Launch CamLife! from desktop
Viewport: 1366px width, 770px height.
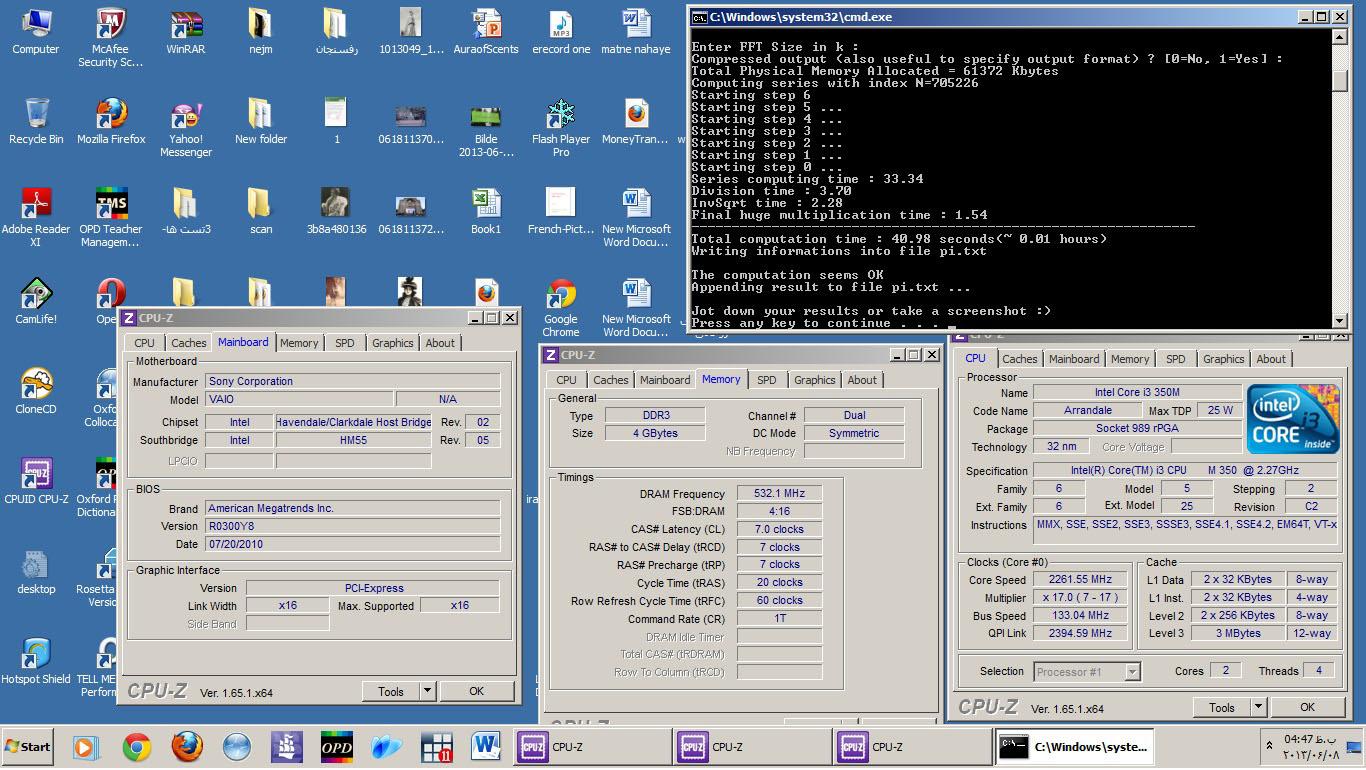click(x=36, y=302)
